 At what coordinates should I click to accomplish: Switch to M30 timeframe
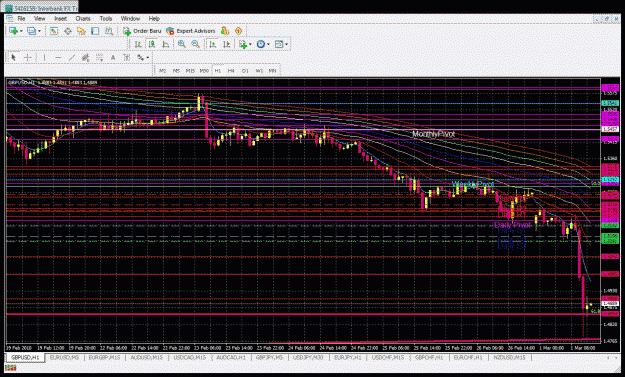click(204, 71)
